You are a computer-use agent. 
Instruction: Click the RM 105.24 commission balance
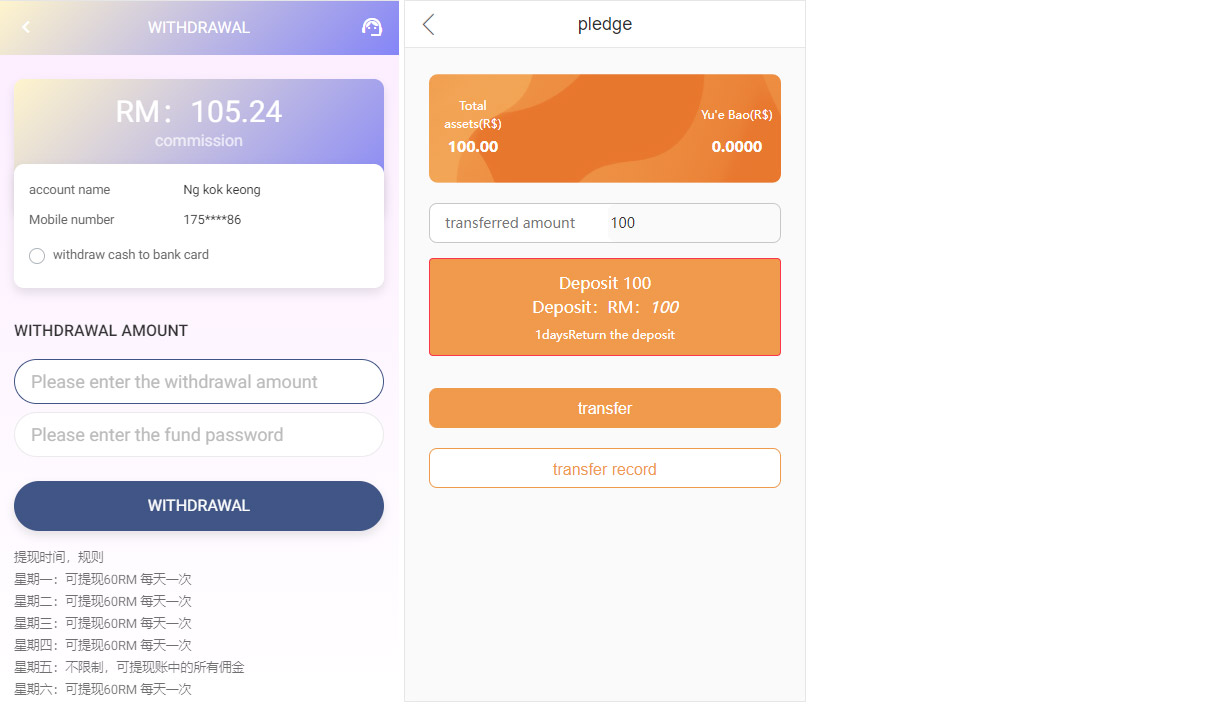(199, 112)
